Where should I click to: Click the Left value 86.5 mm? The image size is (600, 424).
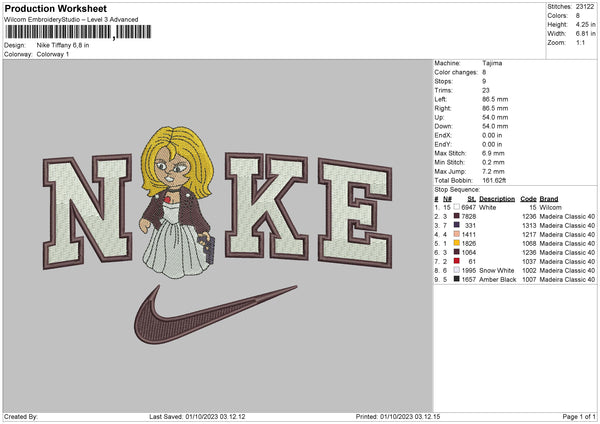[x=495, y=99]
